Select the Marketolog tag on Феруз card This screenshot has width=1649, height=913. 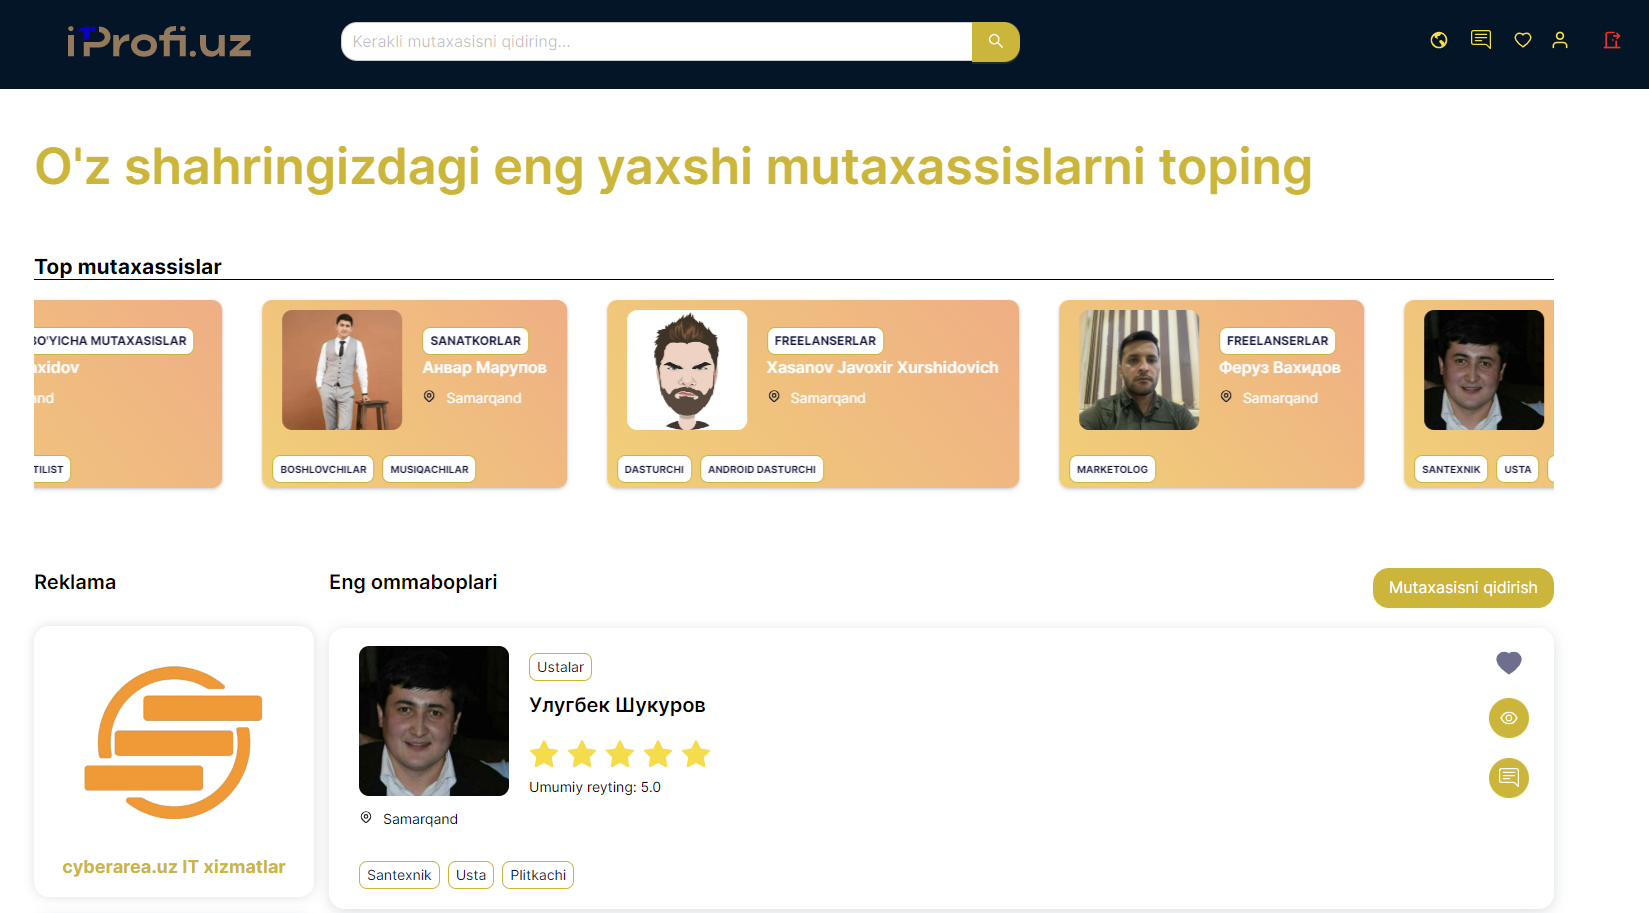[1112, 469]
